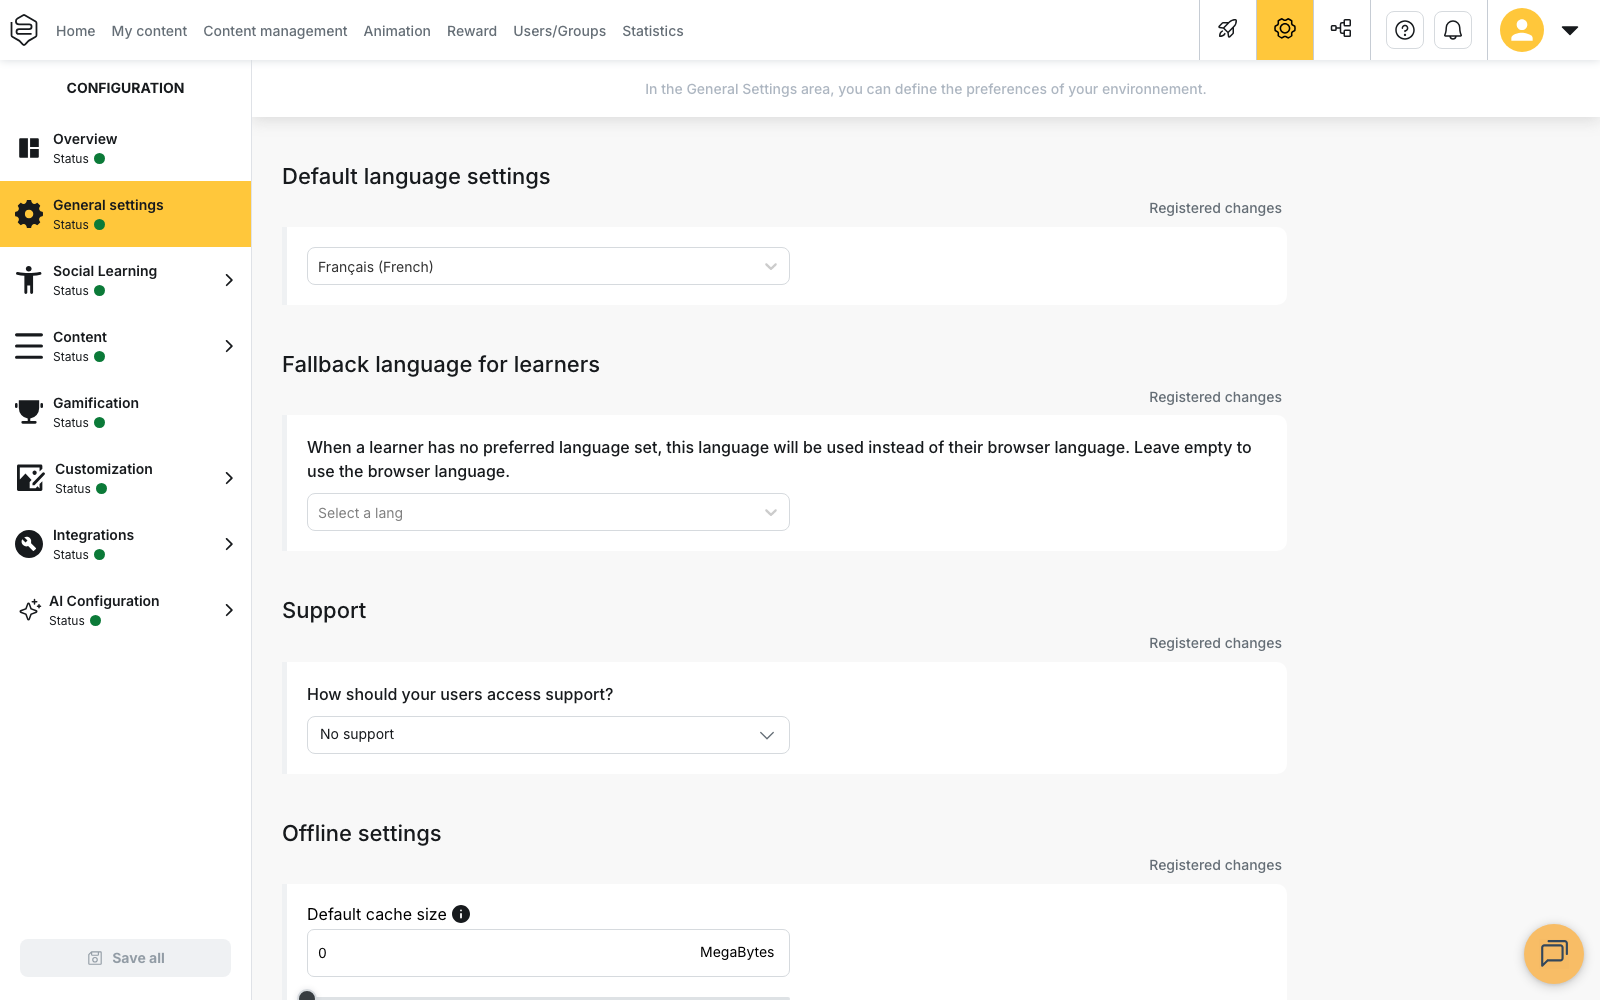
Task: Open the notifications bell
Action: [1453, 30]
